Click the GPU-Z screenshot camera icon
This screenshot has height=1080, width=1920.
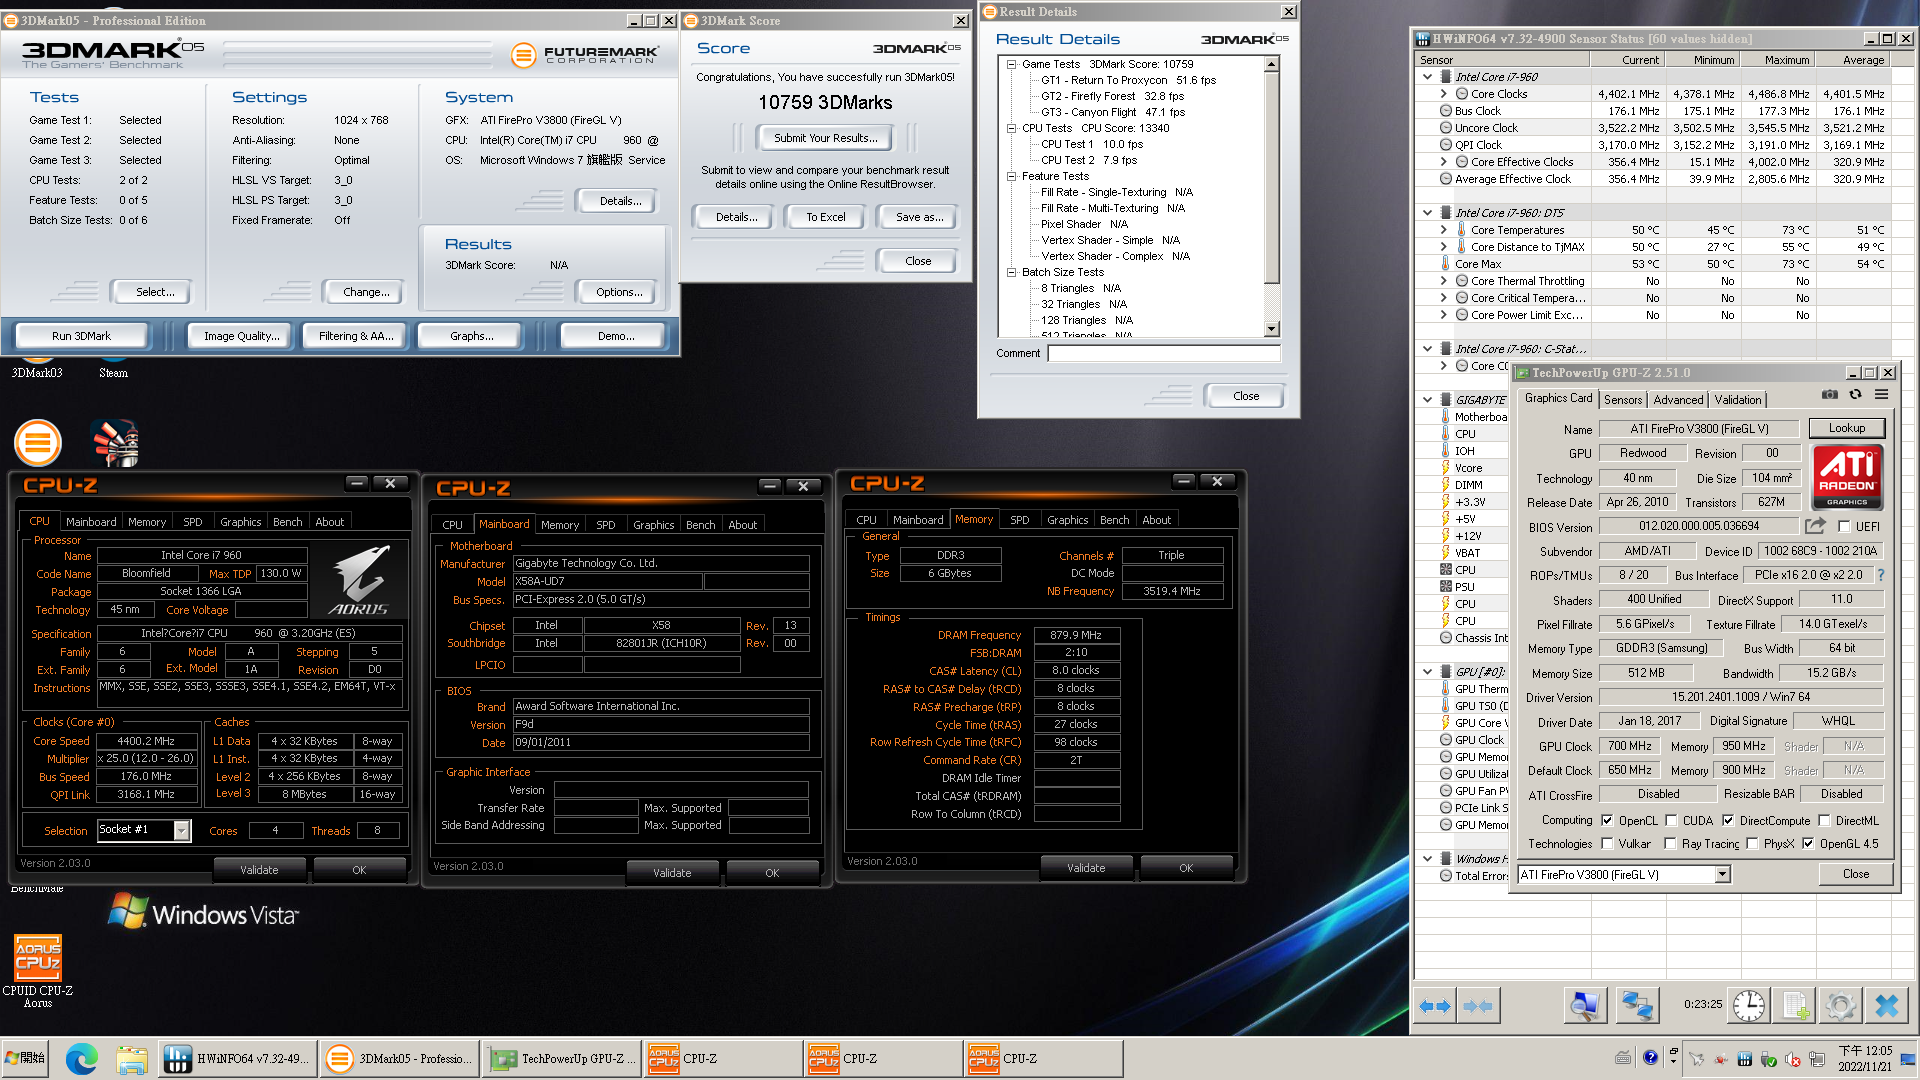click(x=1829, y=395)
